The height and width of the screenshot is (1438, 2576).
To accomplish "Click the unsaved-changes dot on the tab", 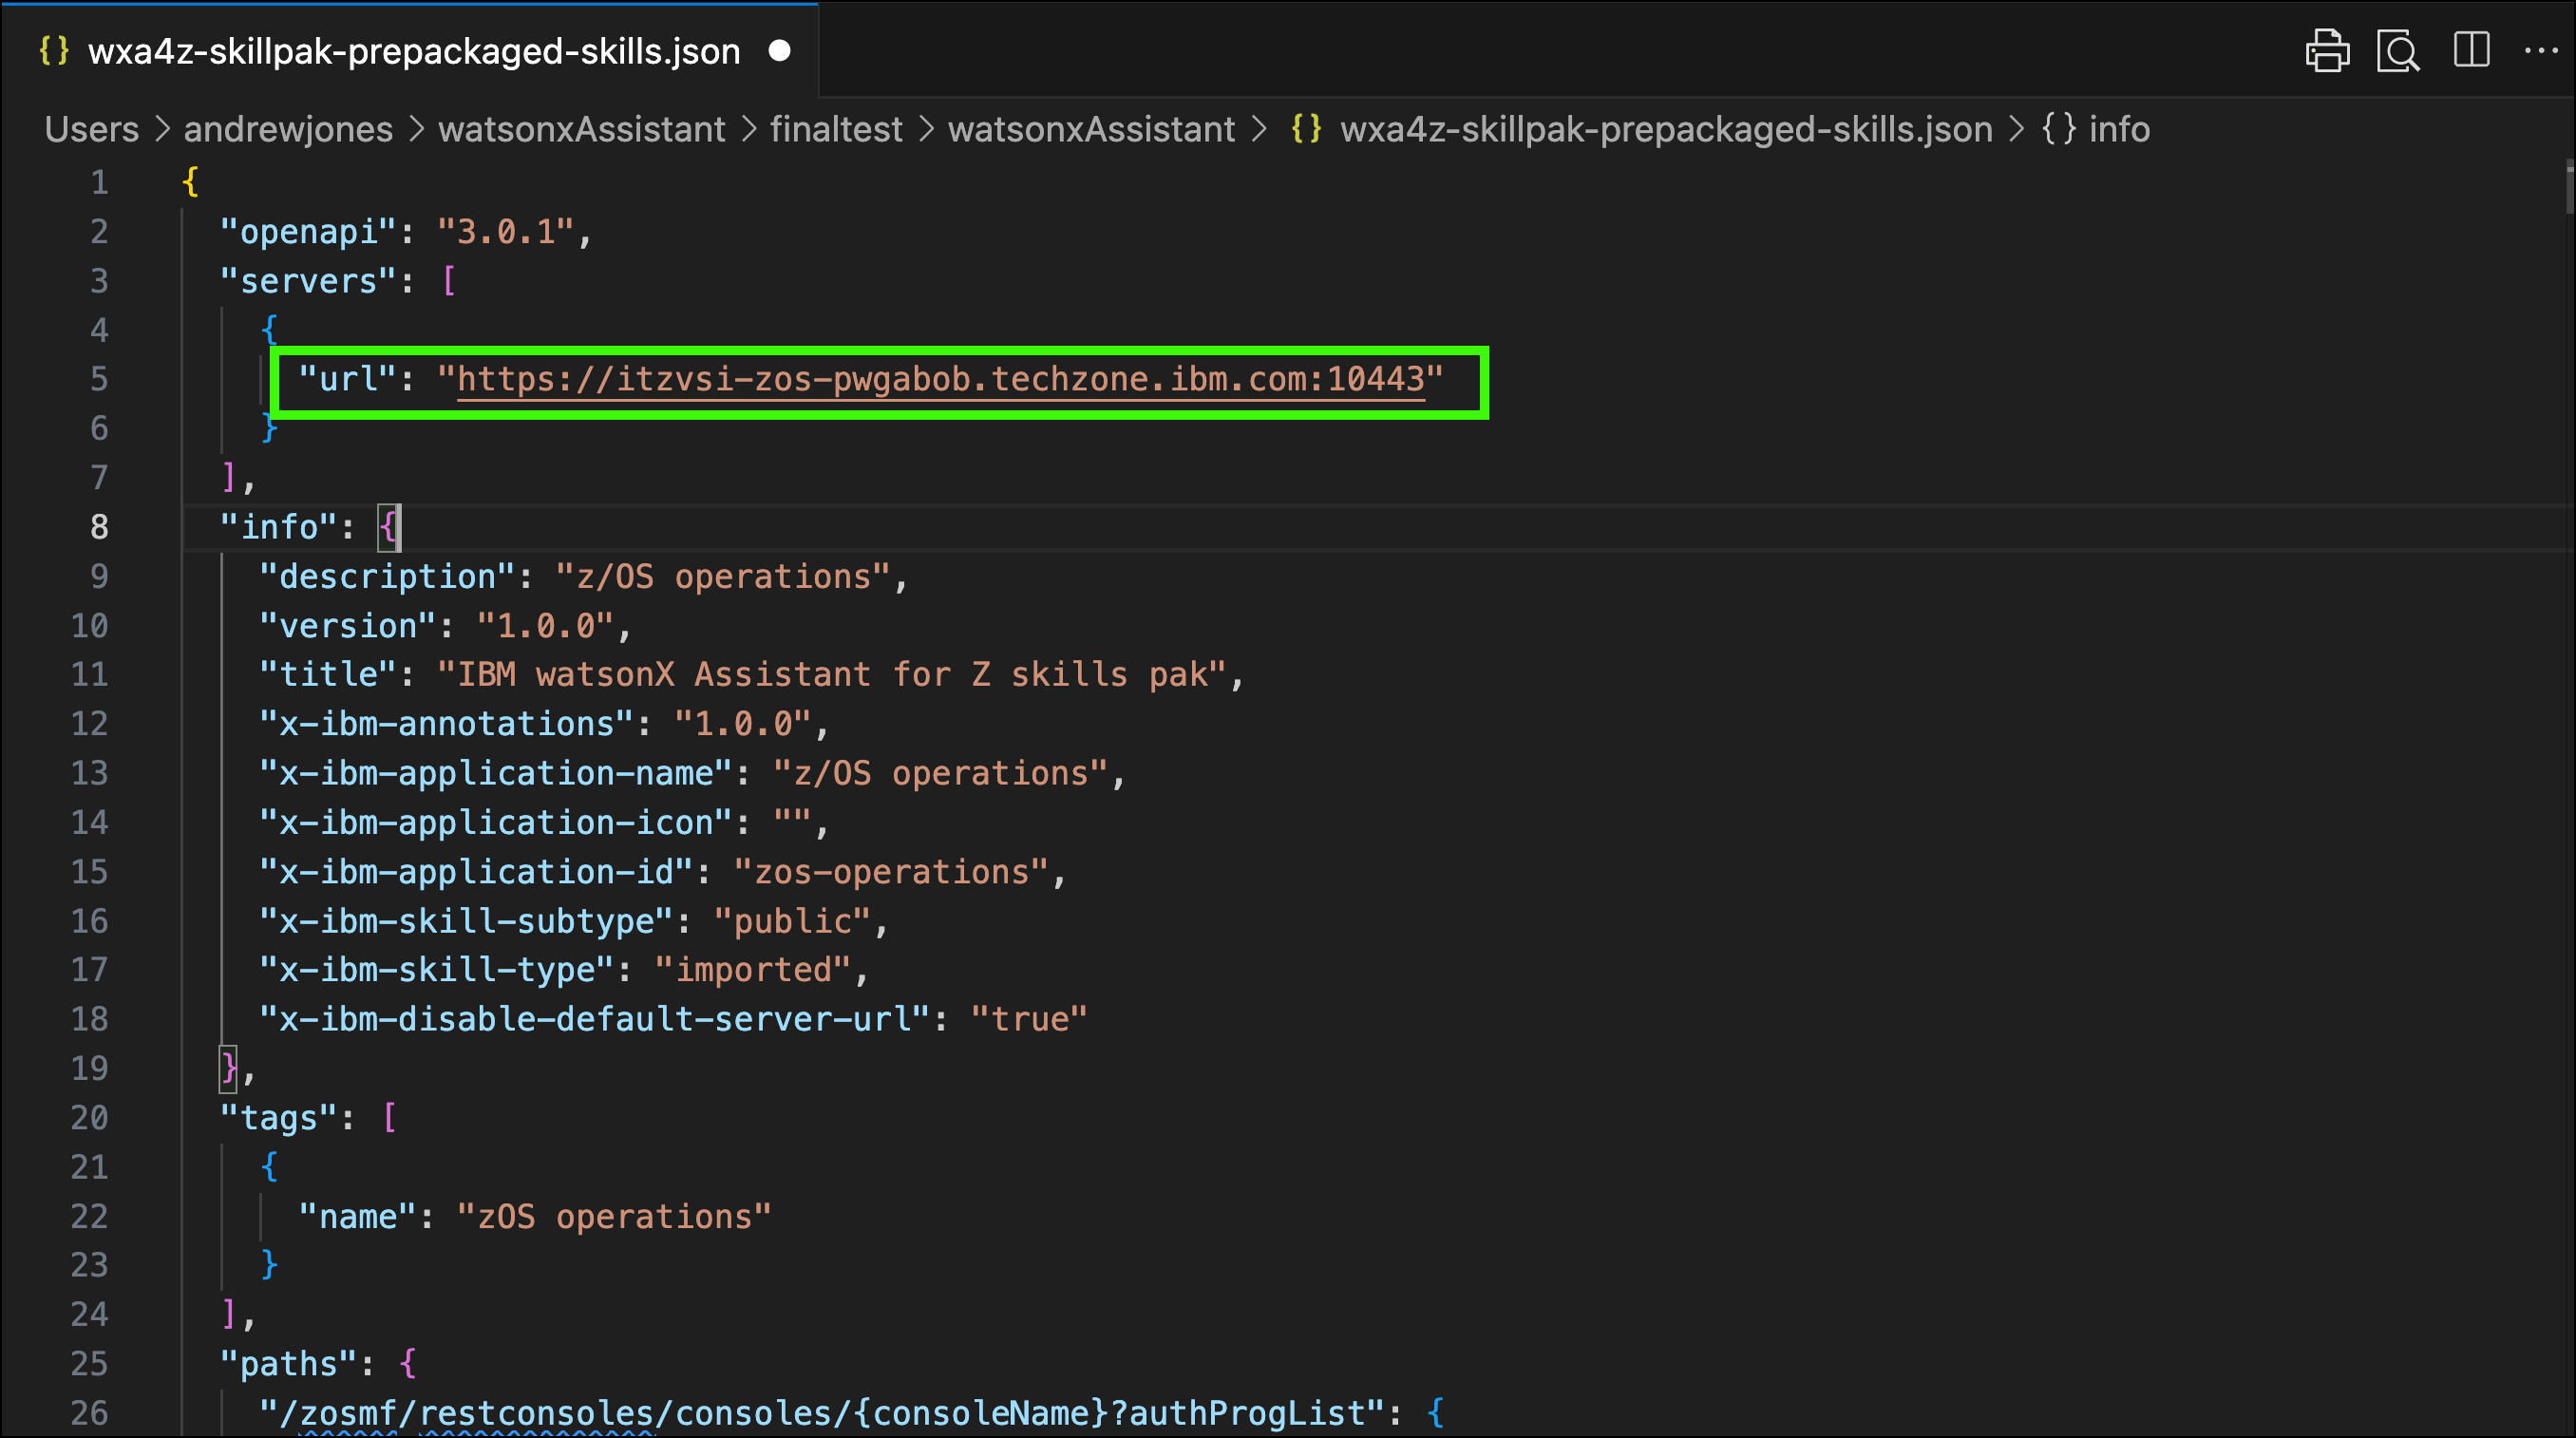I will coord(780,50).
